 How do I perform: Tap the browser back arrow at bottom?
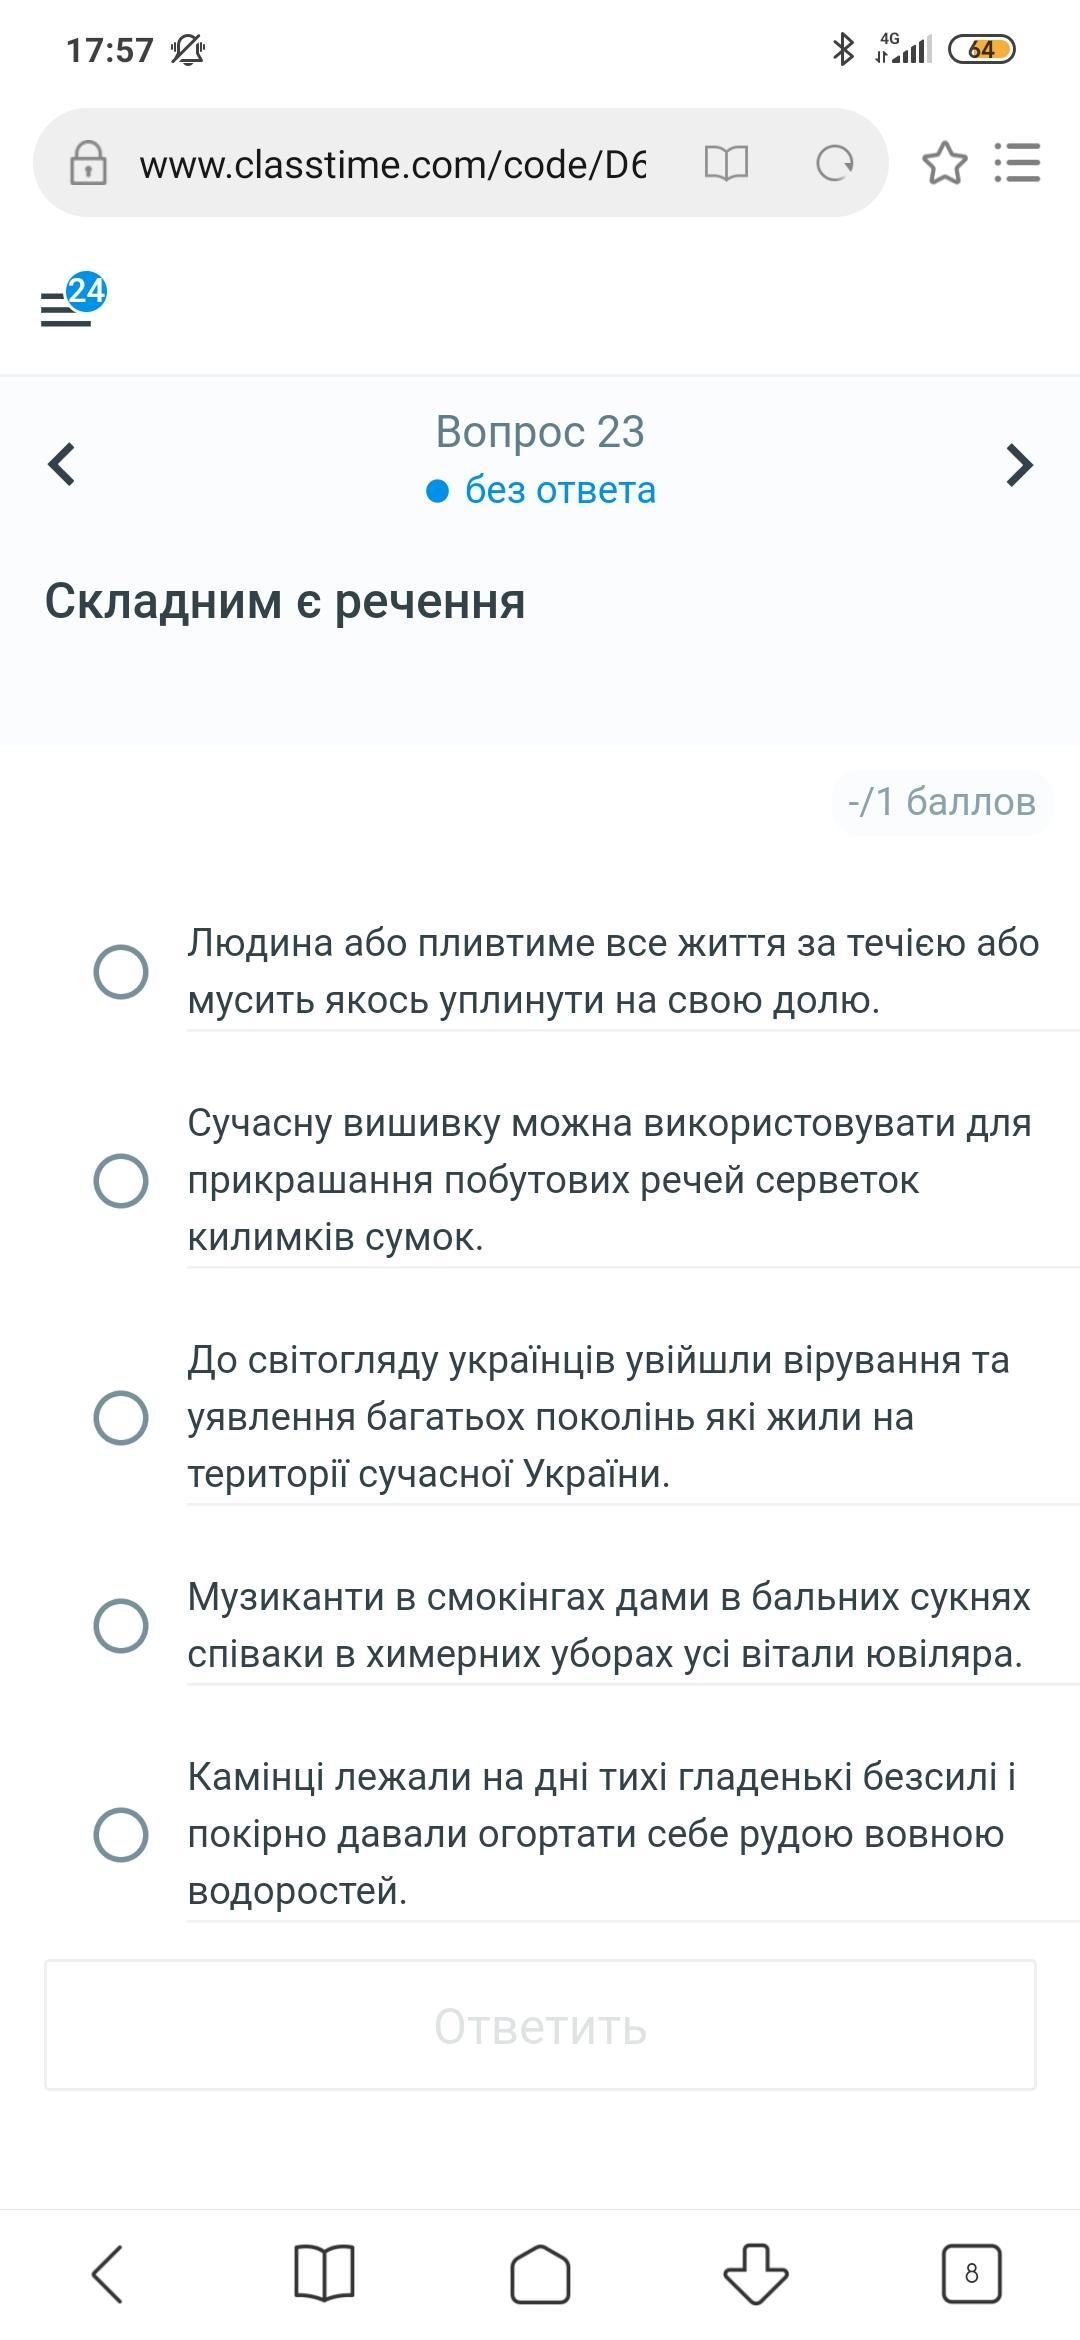[108, 2273]
